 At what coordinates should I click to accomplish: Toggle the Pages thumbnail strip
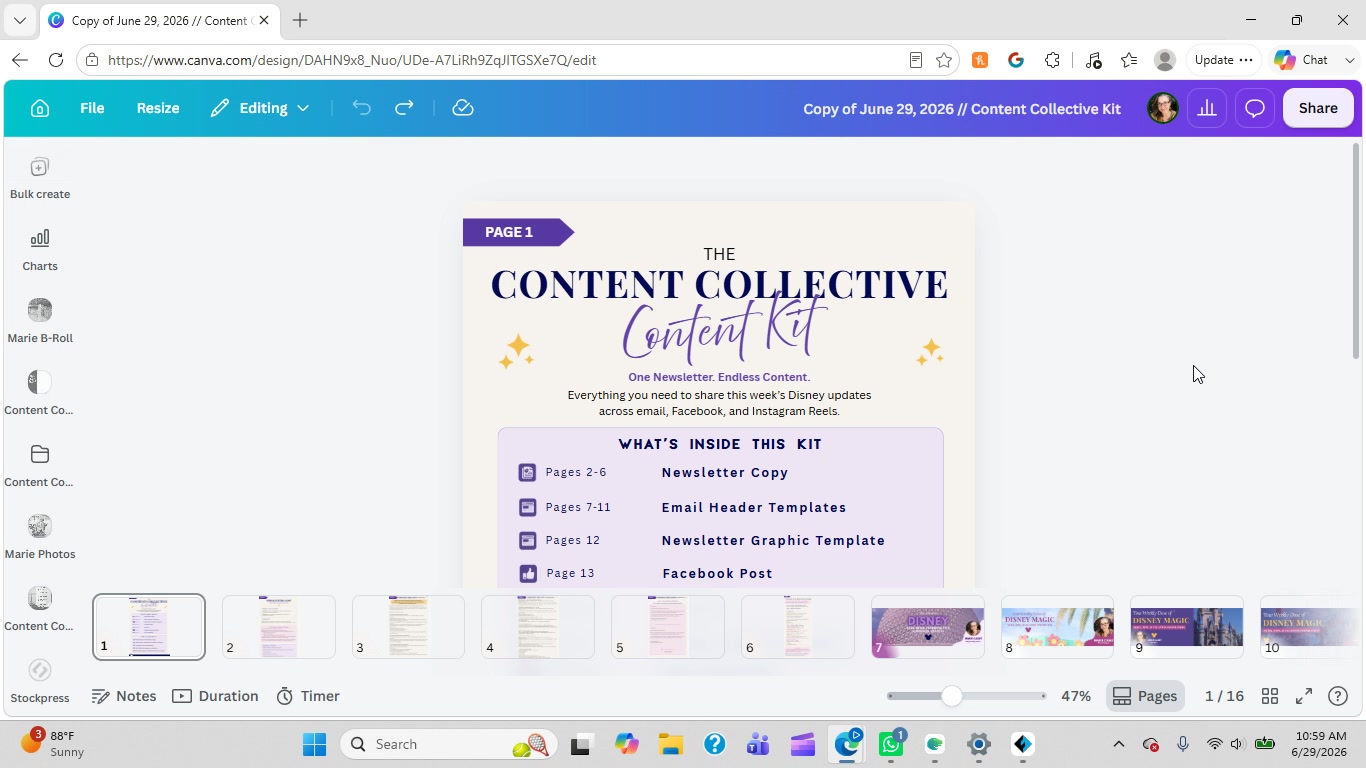point(1145,696)
